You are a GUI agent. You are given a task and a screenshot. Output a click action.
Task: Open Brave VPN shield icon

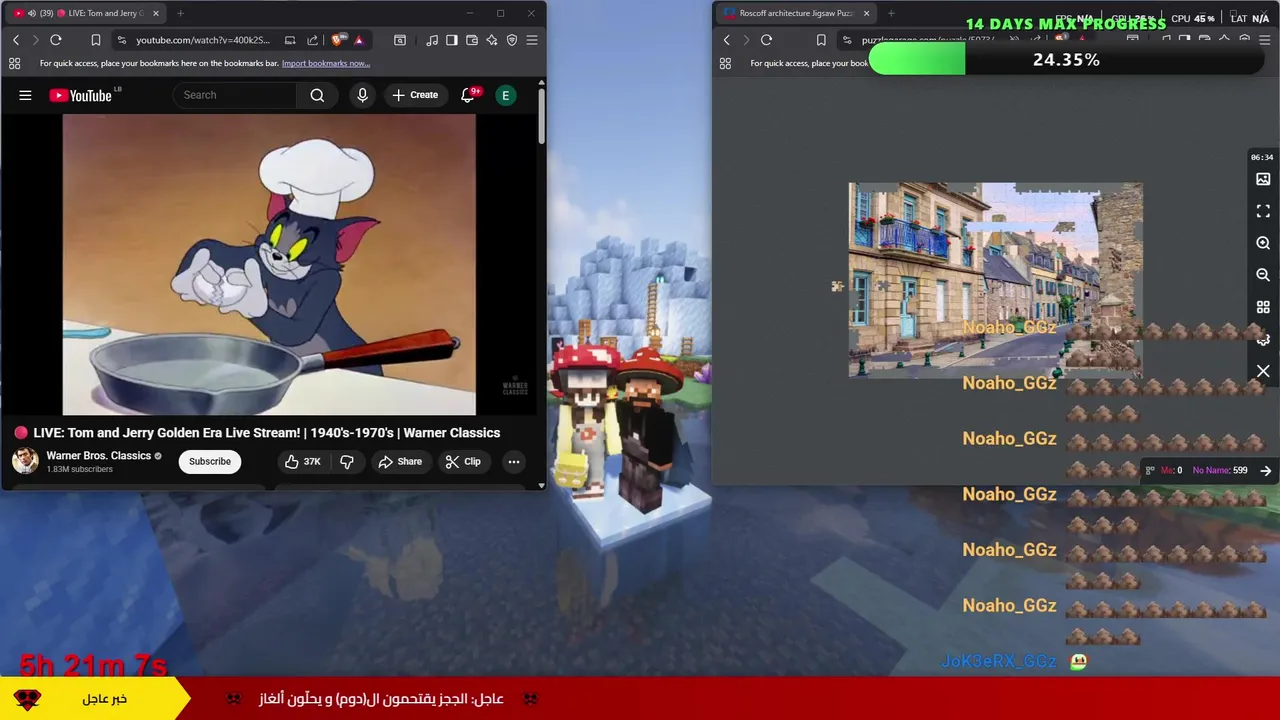click(512, 40)
